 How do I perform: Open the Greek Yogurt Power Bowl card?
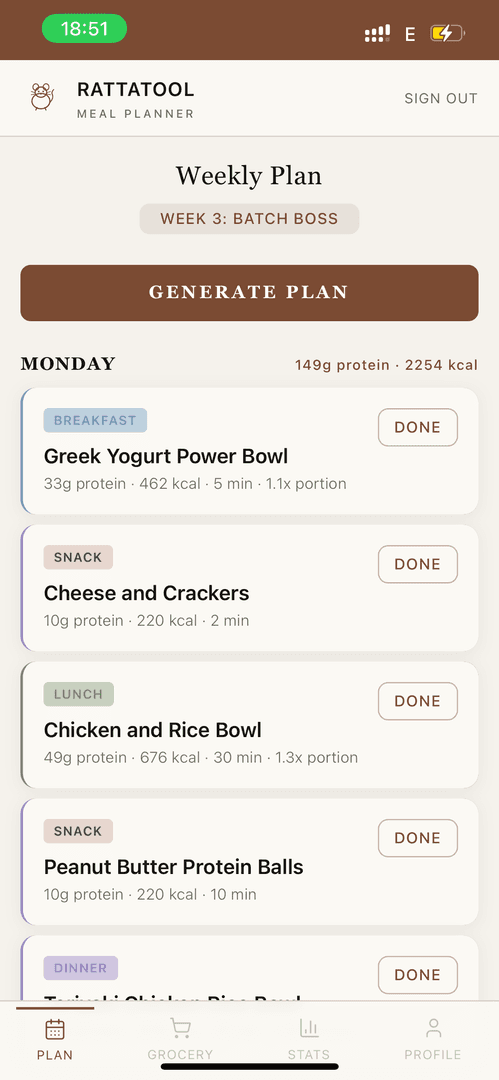pyautogui.click(x=250, y=451)
